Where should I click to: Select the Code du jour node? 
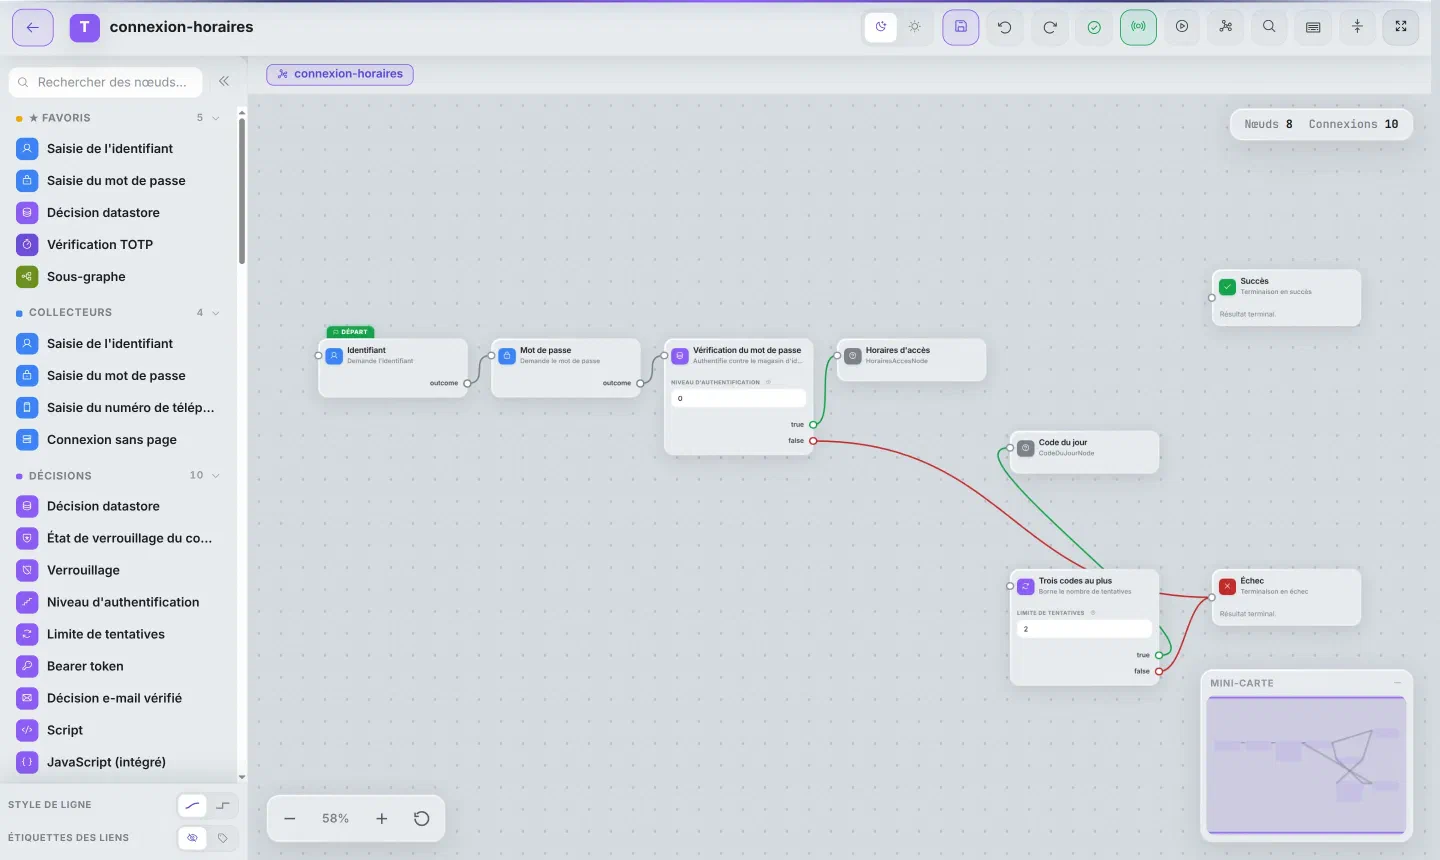[x=1085, y=452]
